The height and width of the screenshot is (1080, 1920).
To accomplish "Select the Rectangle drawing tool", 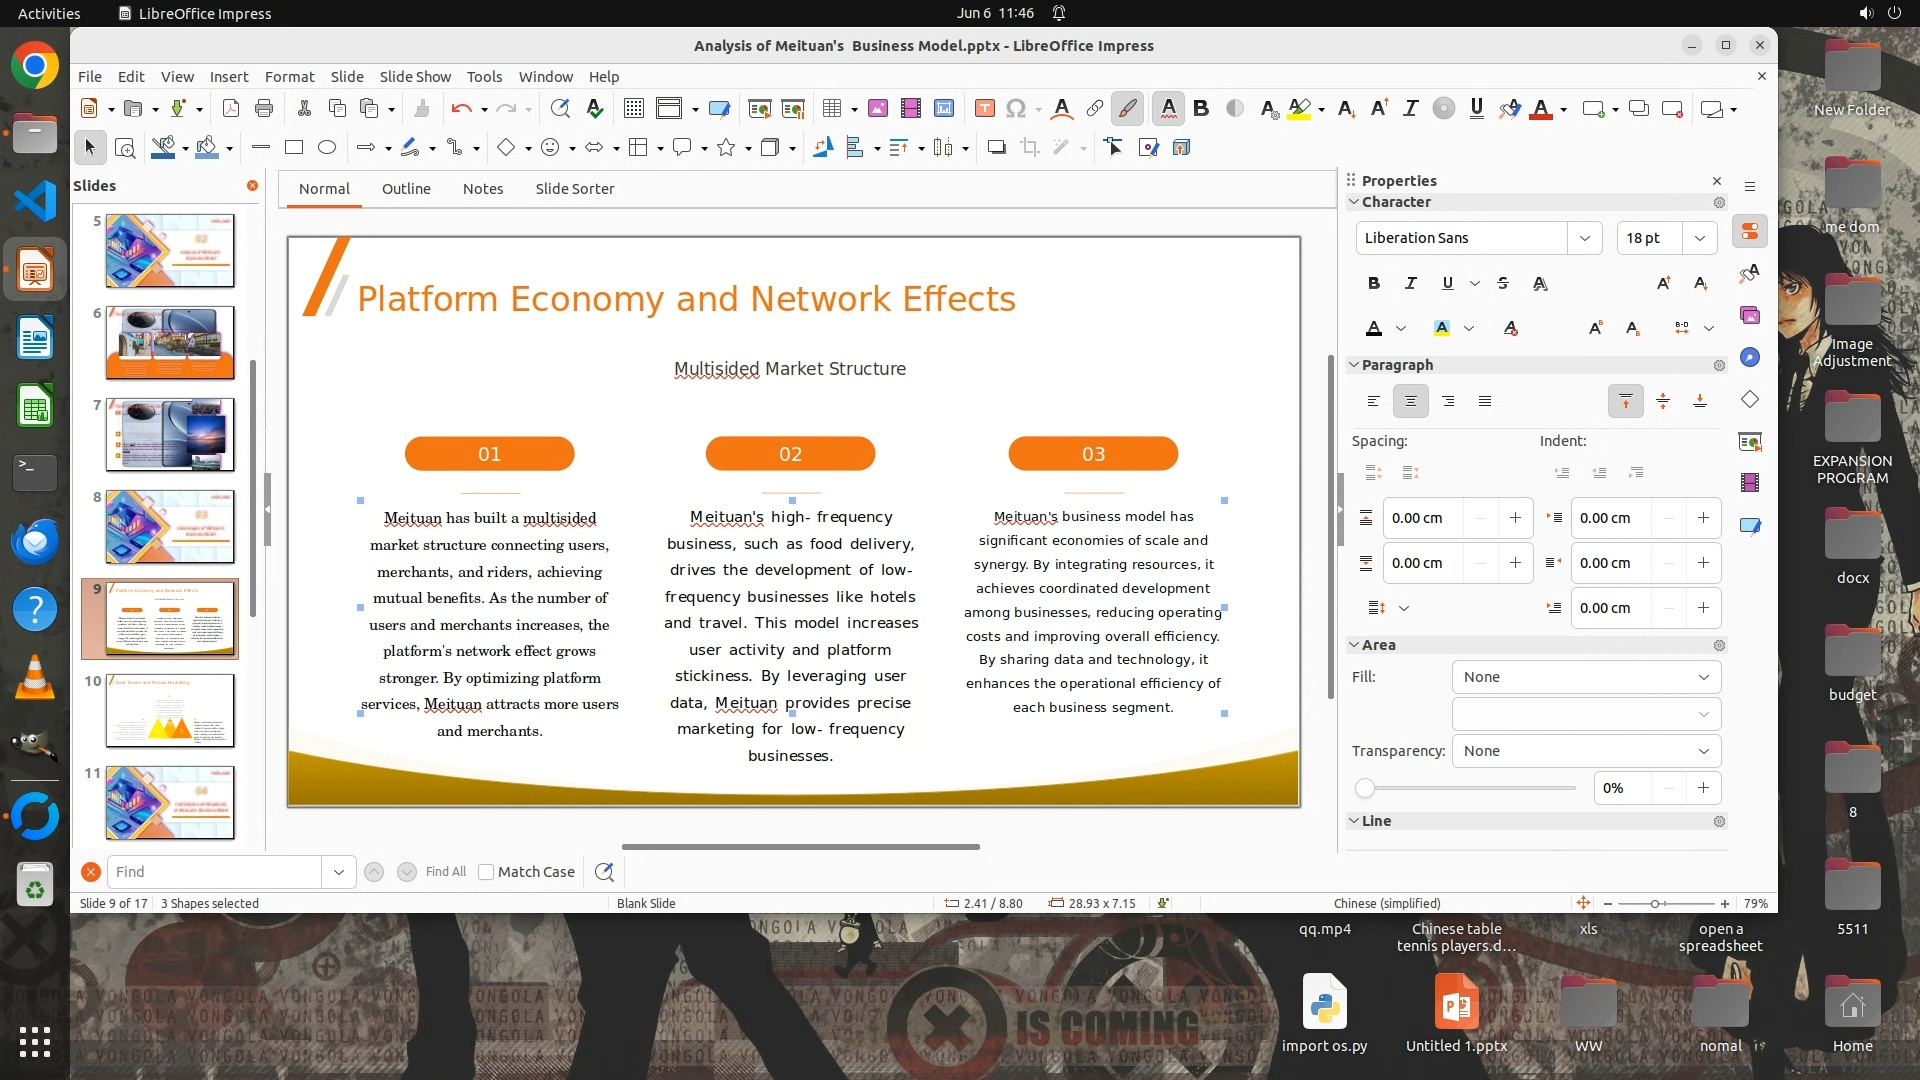I will pos(294,148).
